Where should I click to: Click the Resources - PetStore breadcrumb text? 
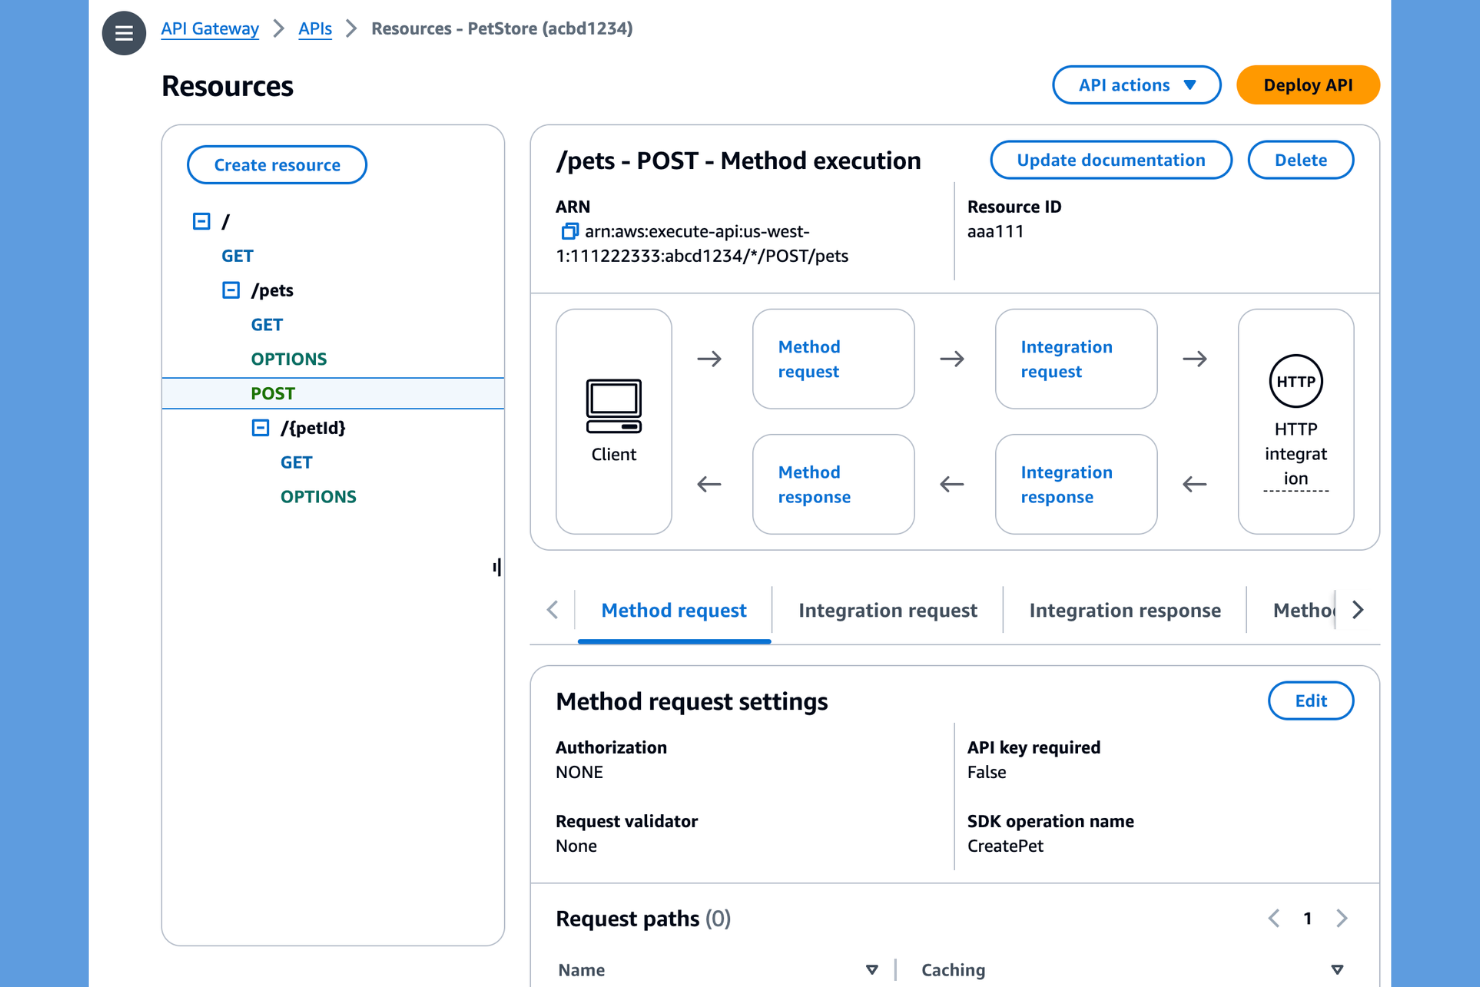[x=502, y=29]
